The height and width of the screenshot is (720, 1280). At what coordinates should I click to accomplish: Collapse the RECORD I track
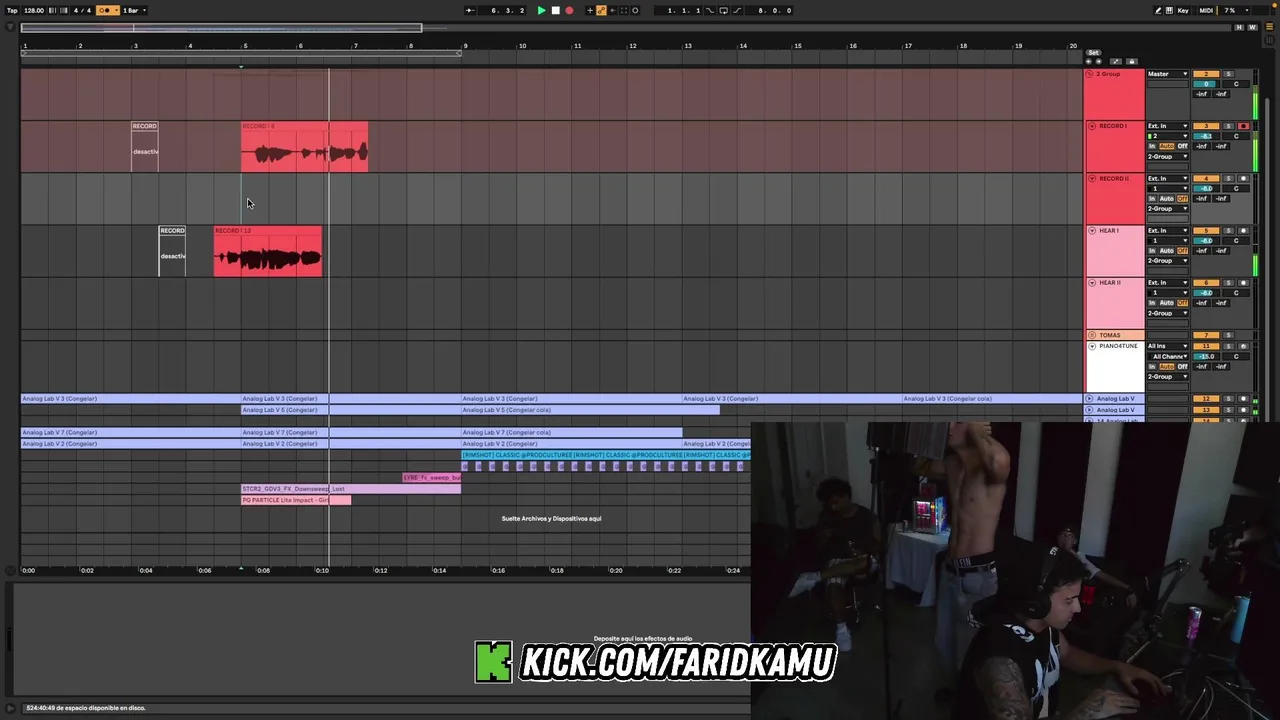(x=1092, y=126)
